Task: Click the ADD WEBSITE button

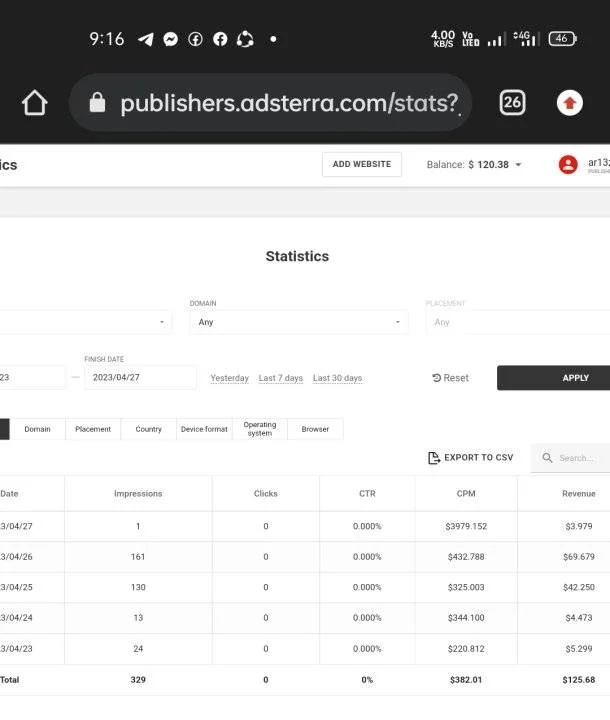Action: tap(362, 164)
